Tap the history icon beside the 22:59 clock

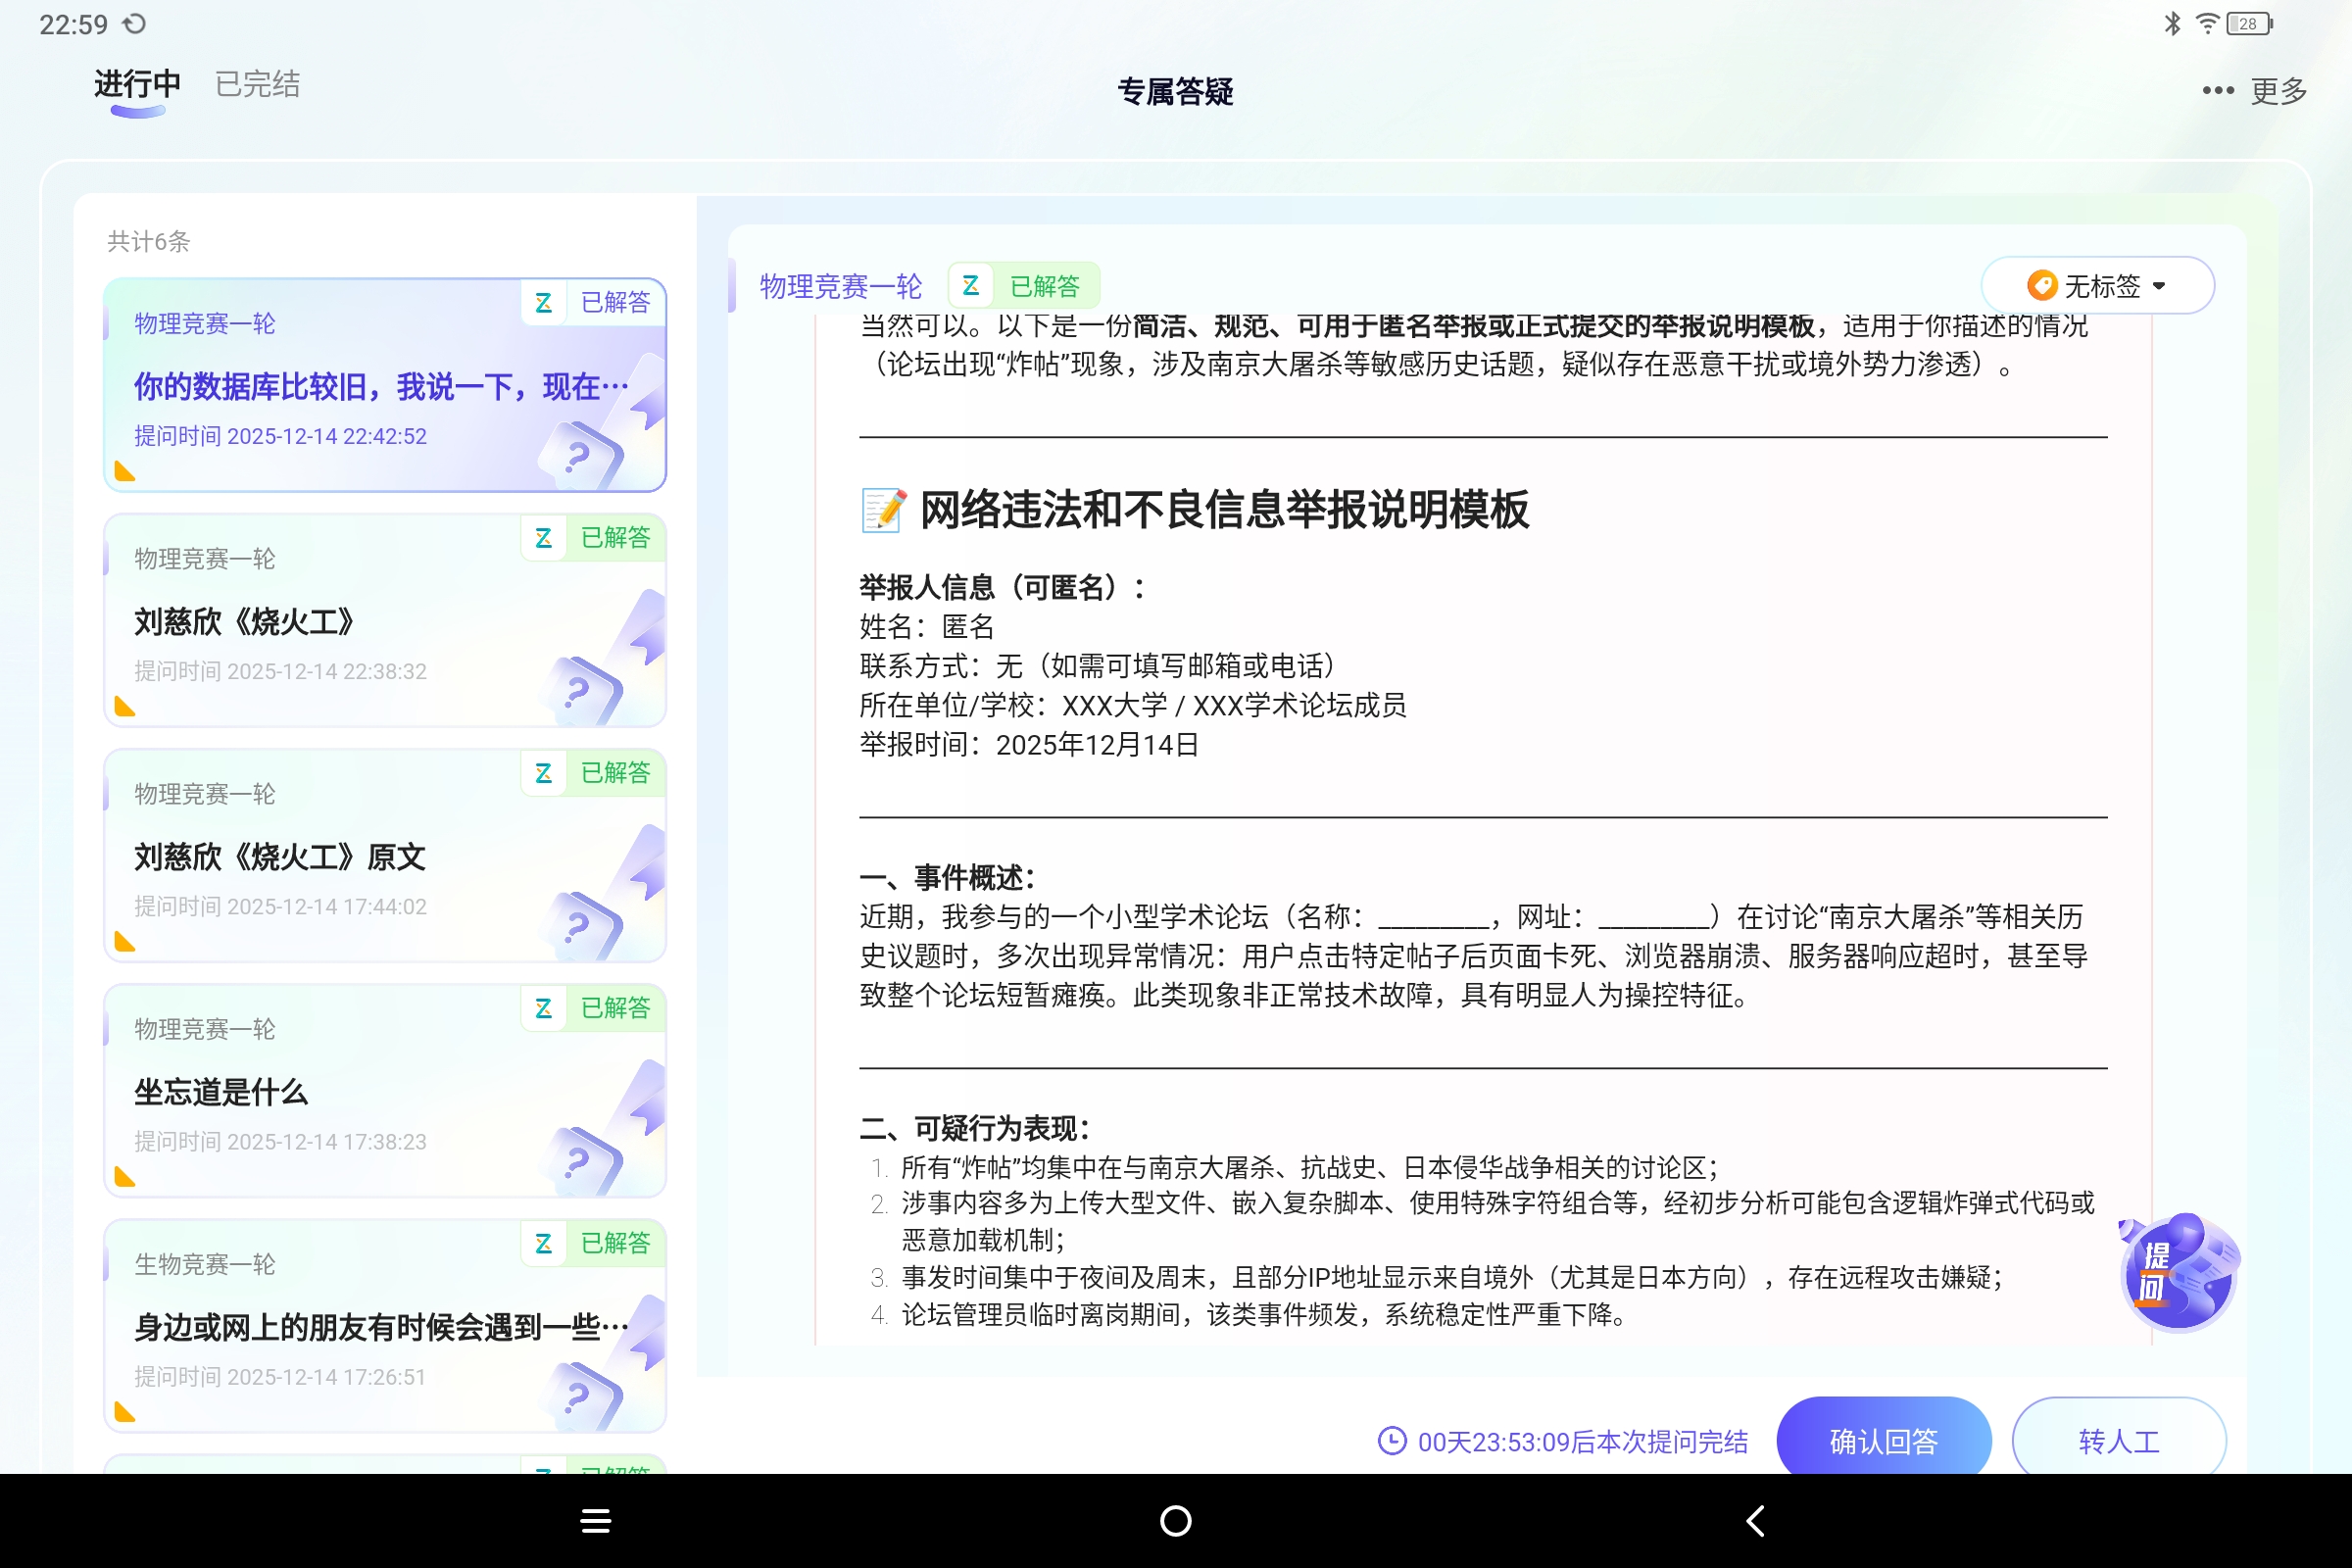click(x=136, y=22)
